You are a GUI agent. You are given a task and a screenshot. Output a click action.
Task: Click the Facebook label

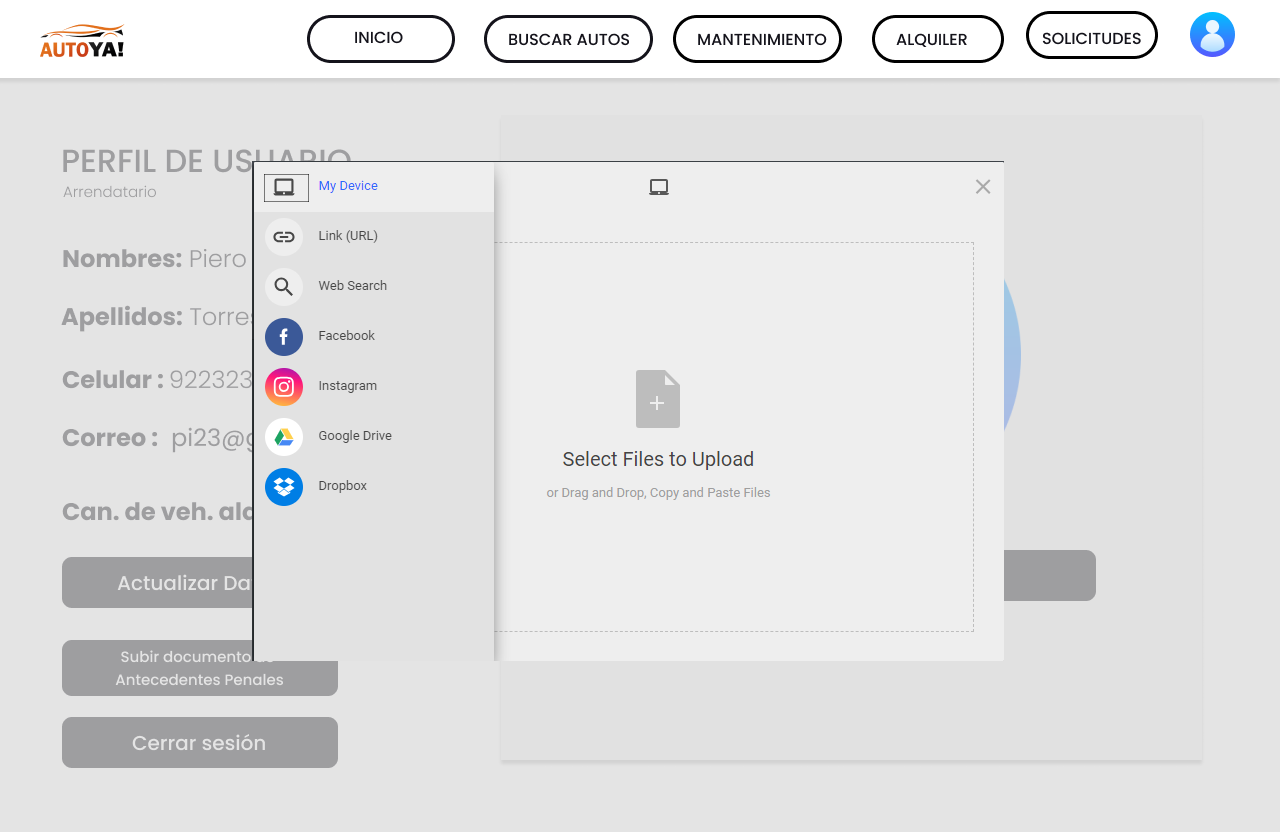pos(347,336)
